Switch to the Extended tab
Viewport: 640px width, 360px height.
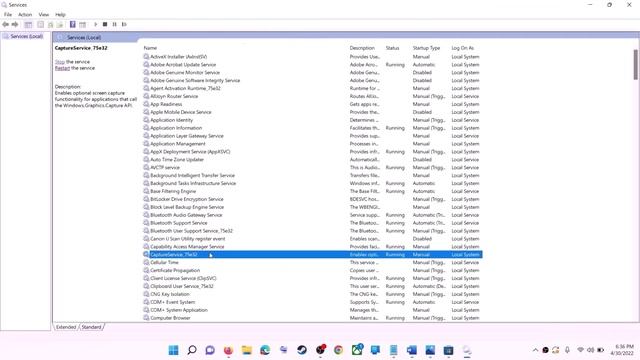click(66, 327)
